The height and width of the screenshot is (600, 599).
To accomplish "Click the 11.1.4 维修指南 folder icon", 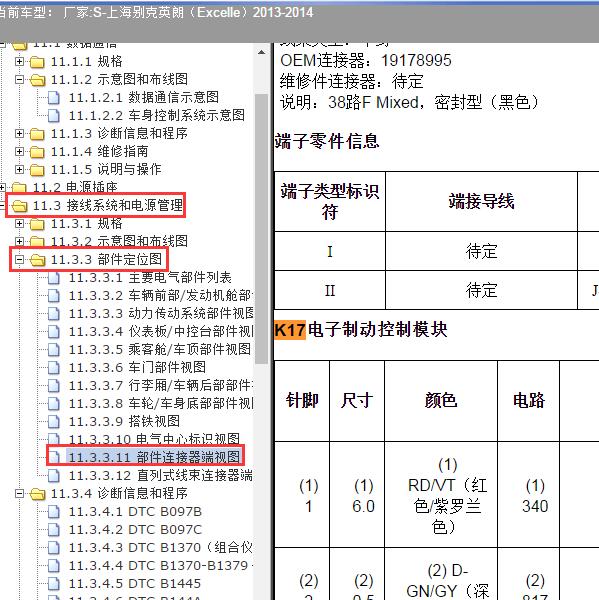I will pyautogui.click(x=37, y=152).
